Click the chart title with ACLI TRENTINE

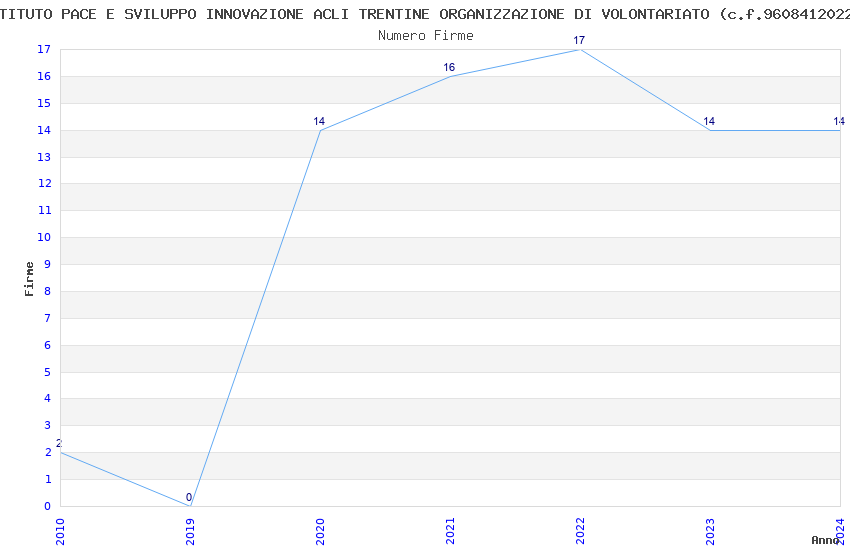425,15
